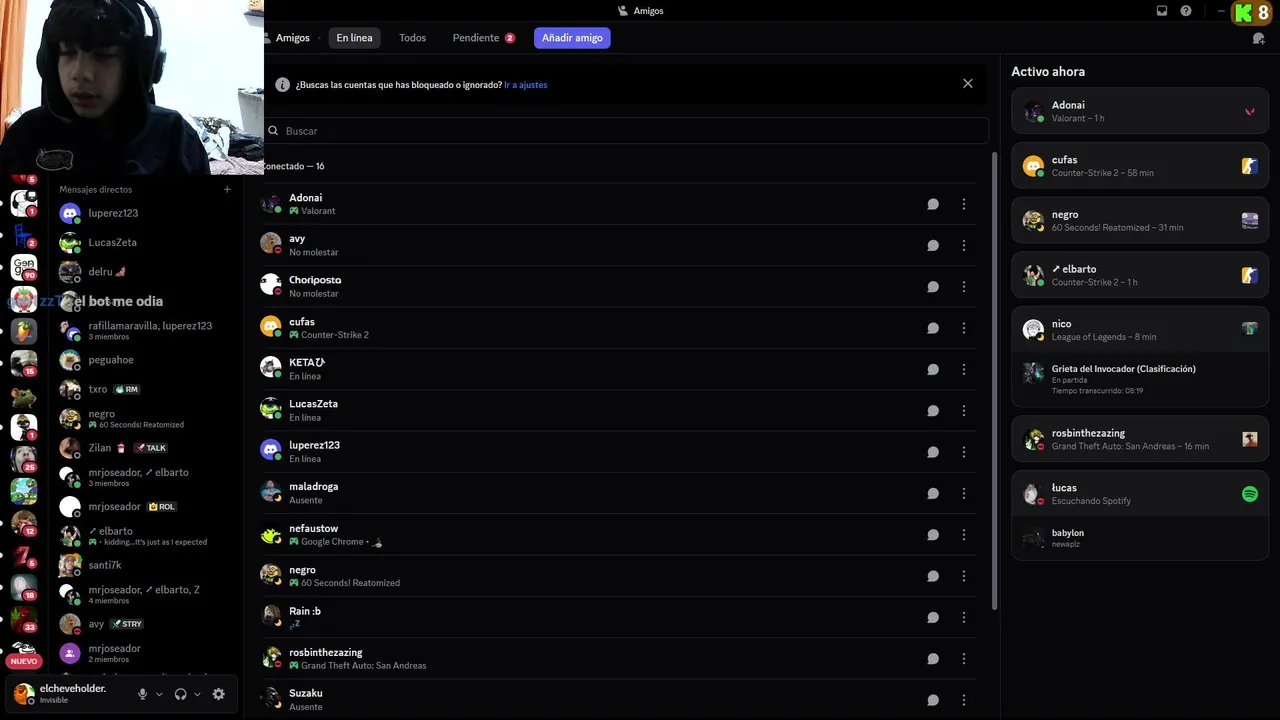Open the help question mark icon

point(1186,11)
